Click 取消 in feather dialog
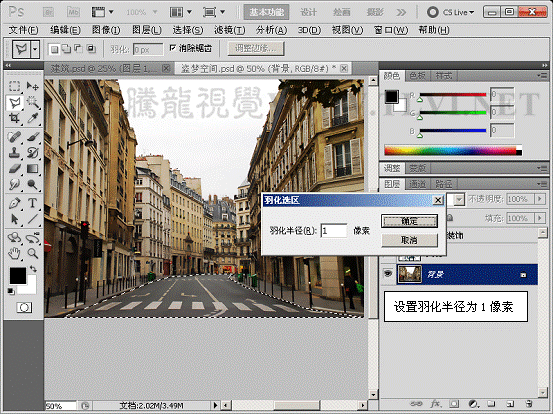 (x=409, y=240)
